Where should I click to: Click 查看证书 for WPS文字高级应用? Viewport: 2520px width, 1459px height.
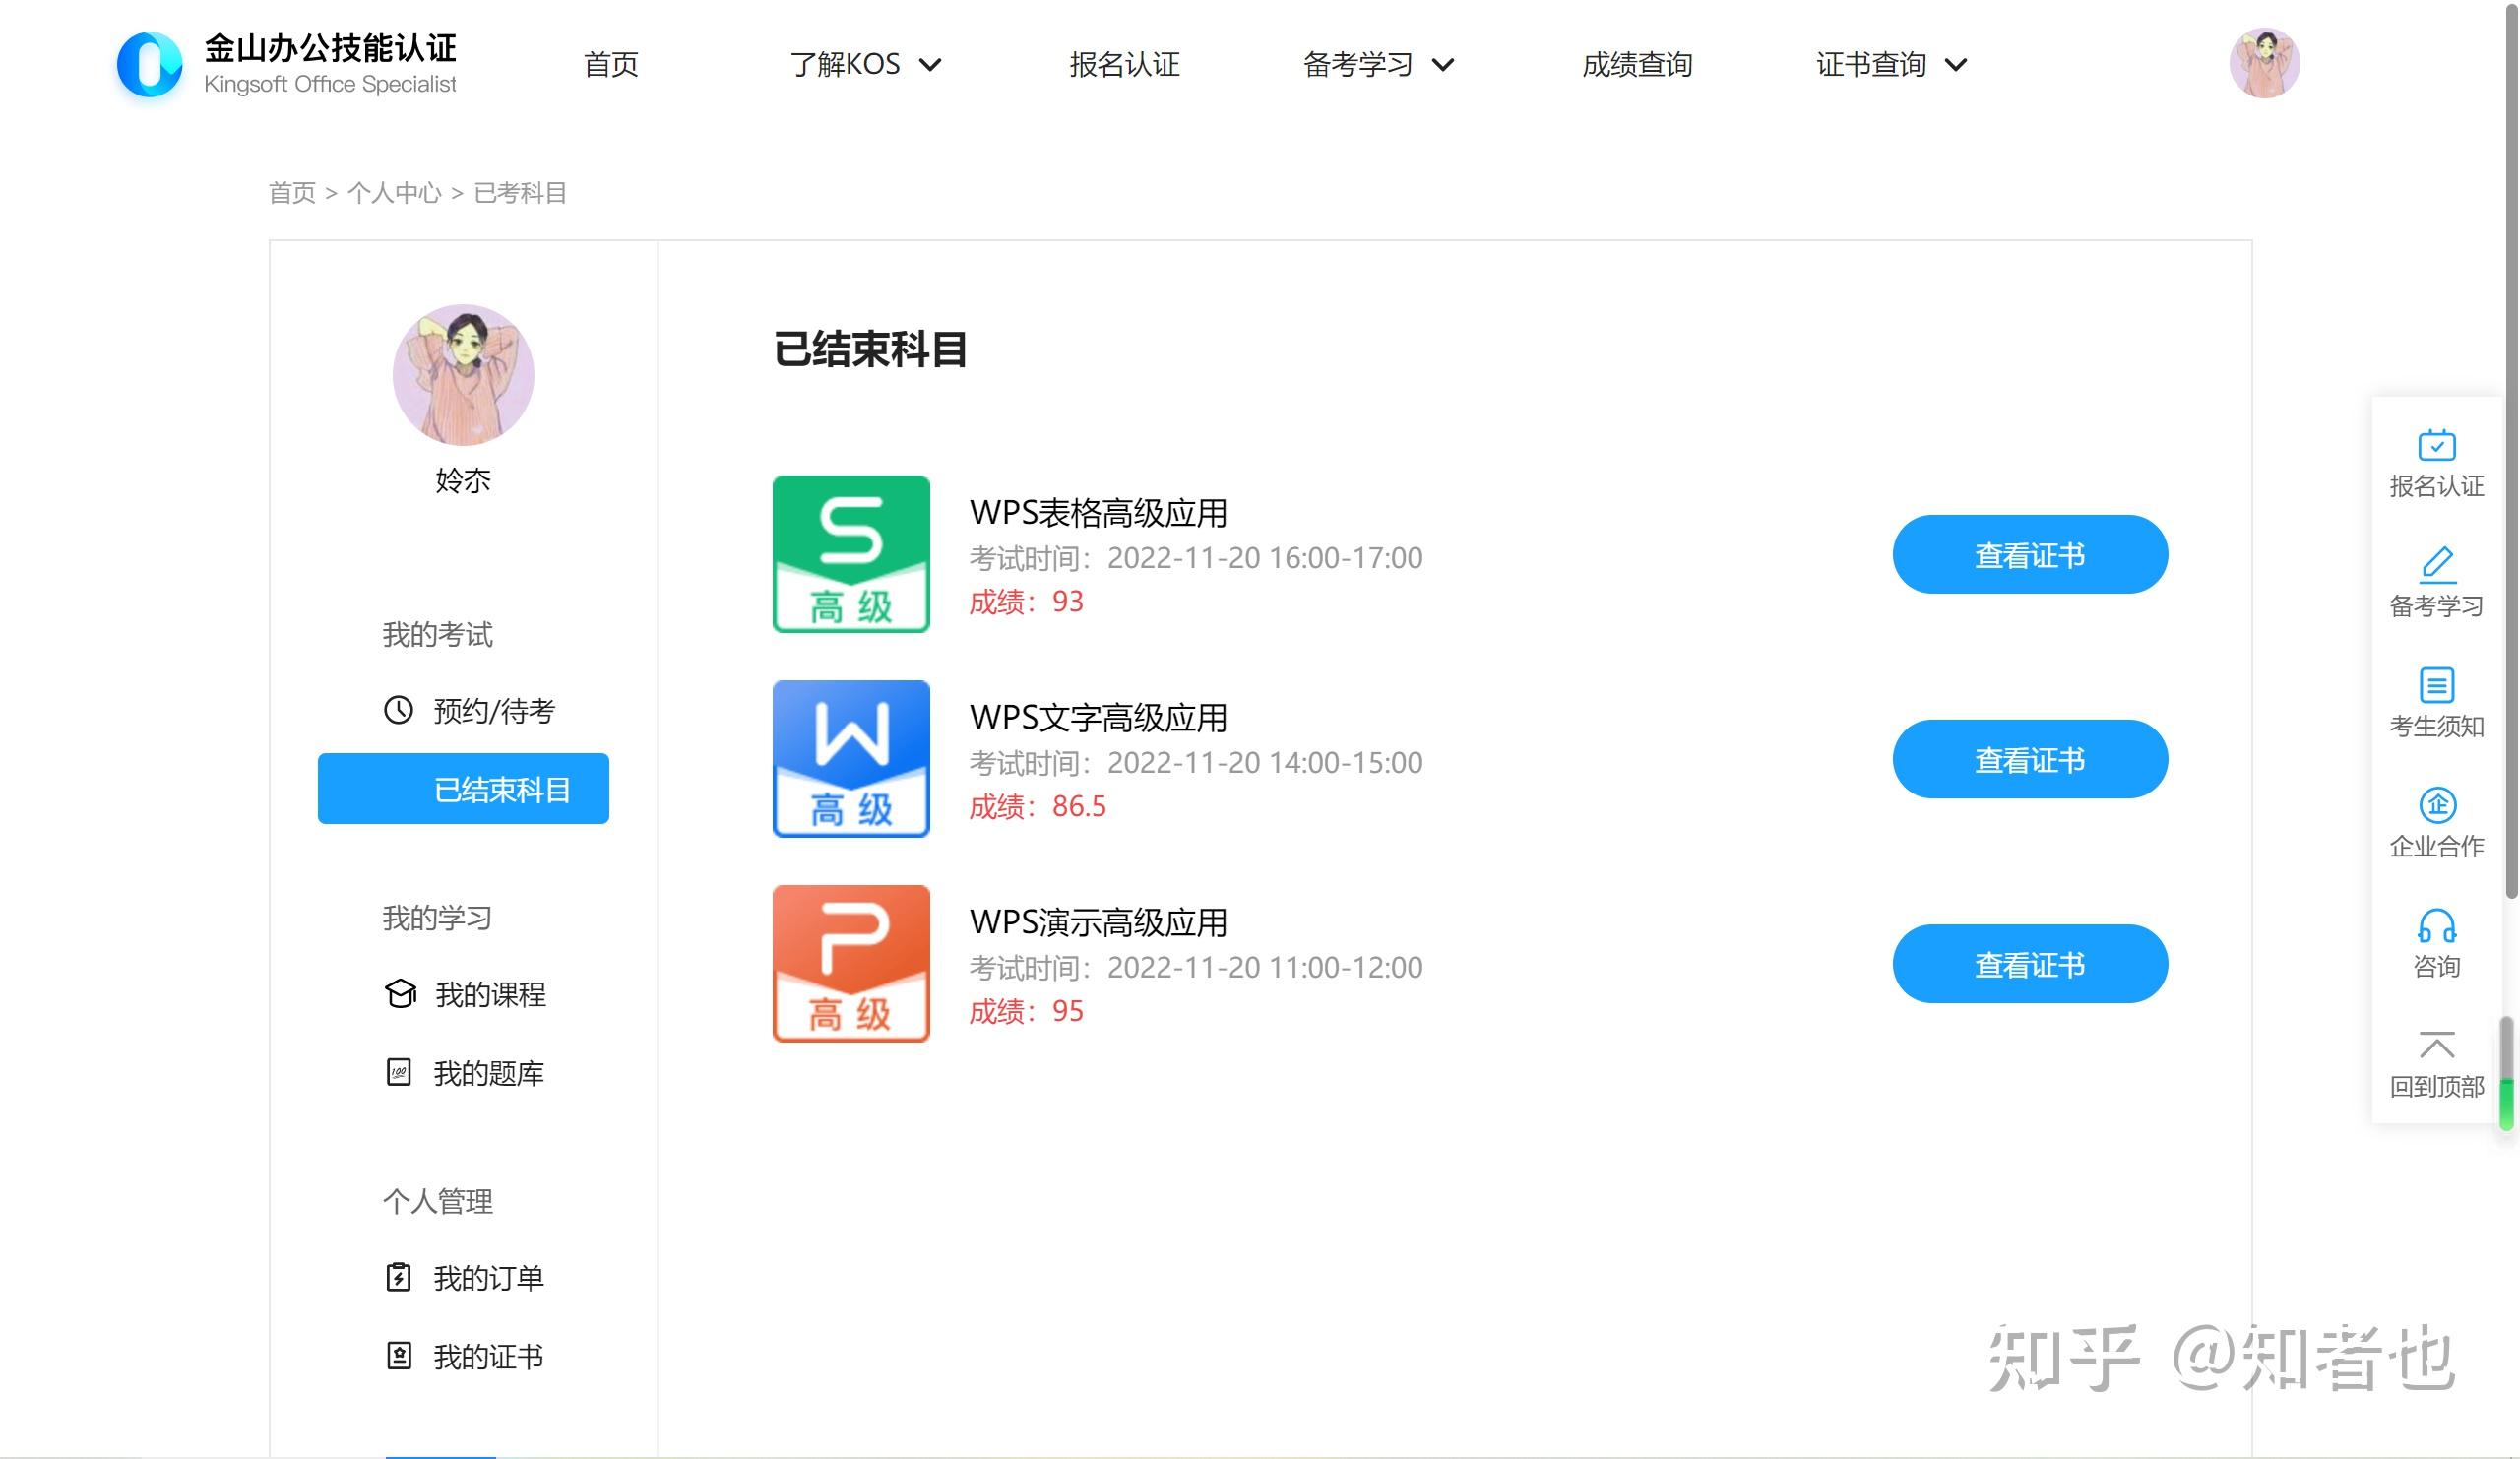click(2029, 759)
